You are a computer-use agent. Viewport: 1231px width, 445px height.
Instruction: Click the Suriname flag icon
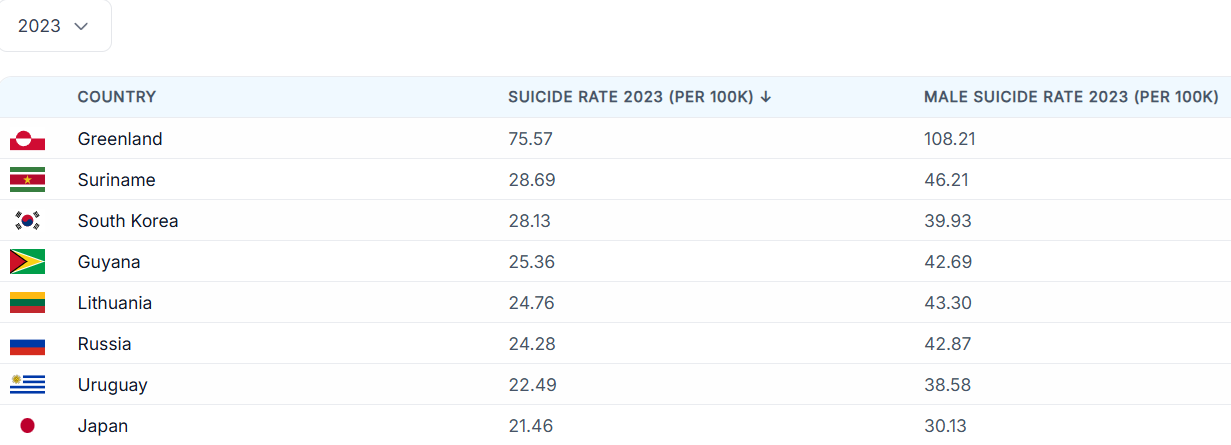point(27,180)
